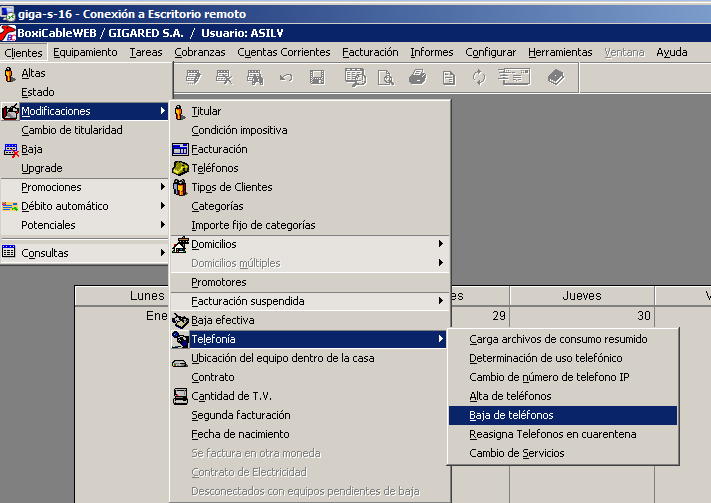Open the Débito automático submenu
711x503 pixels.
point(163,206)
